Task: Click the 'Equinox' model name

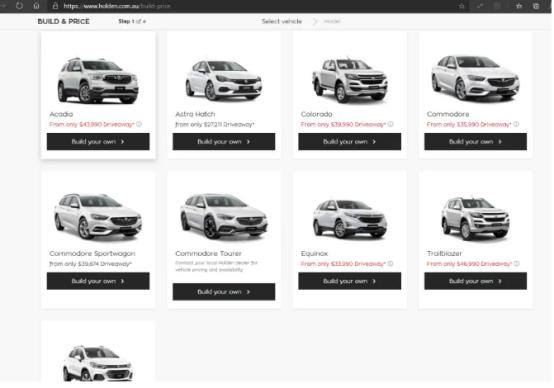Action: [x=314, y=253]
